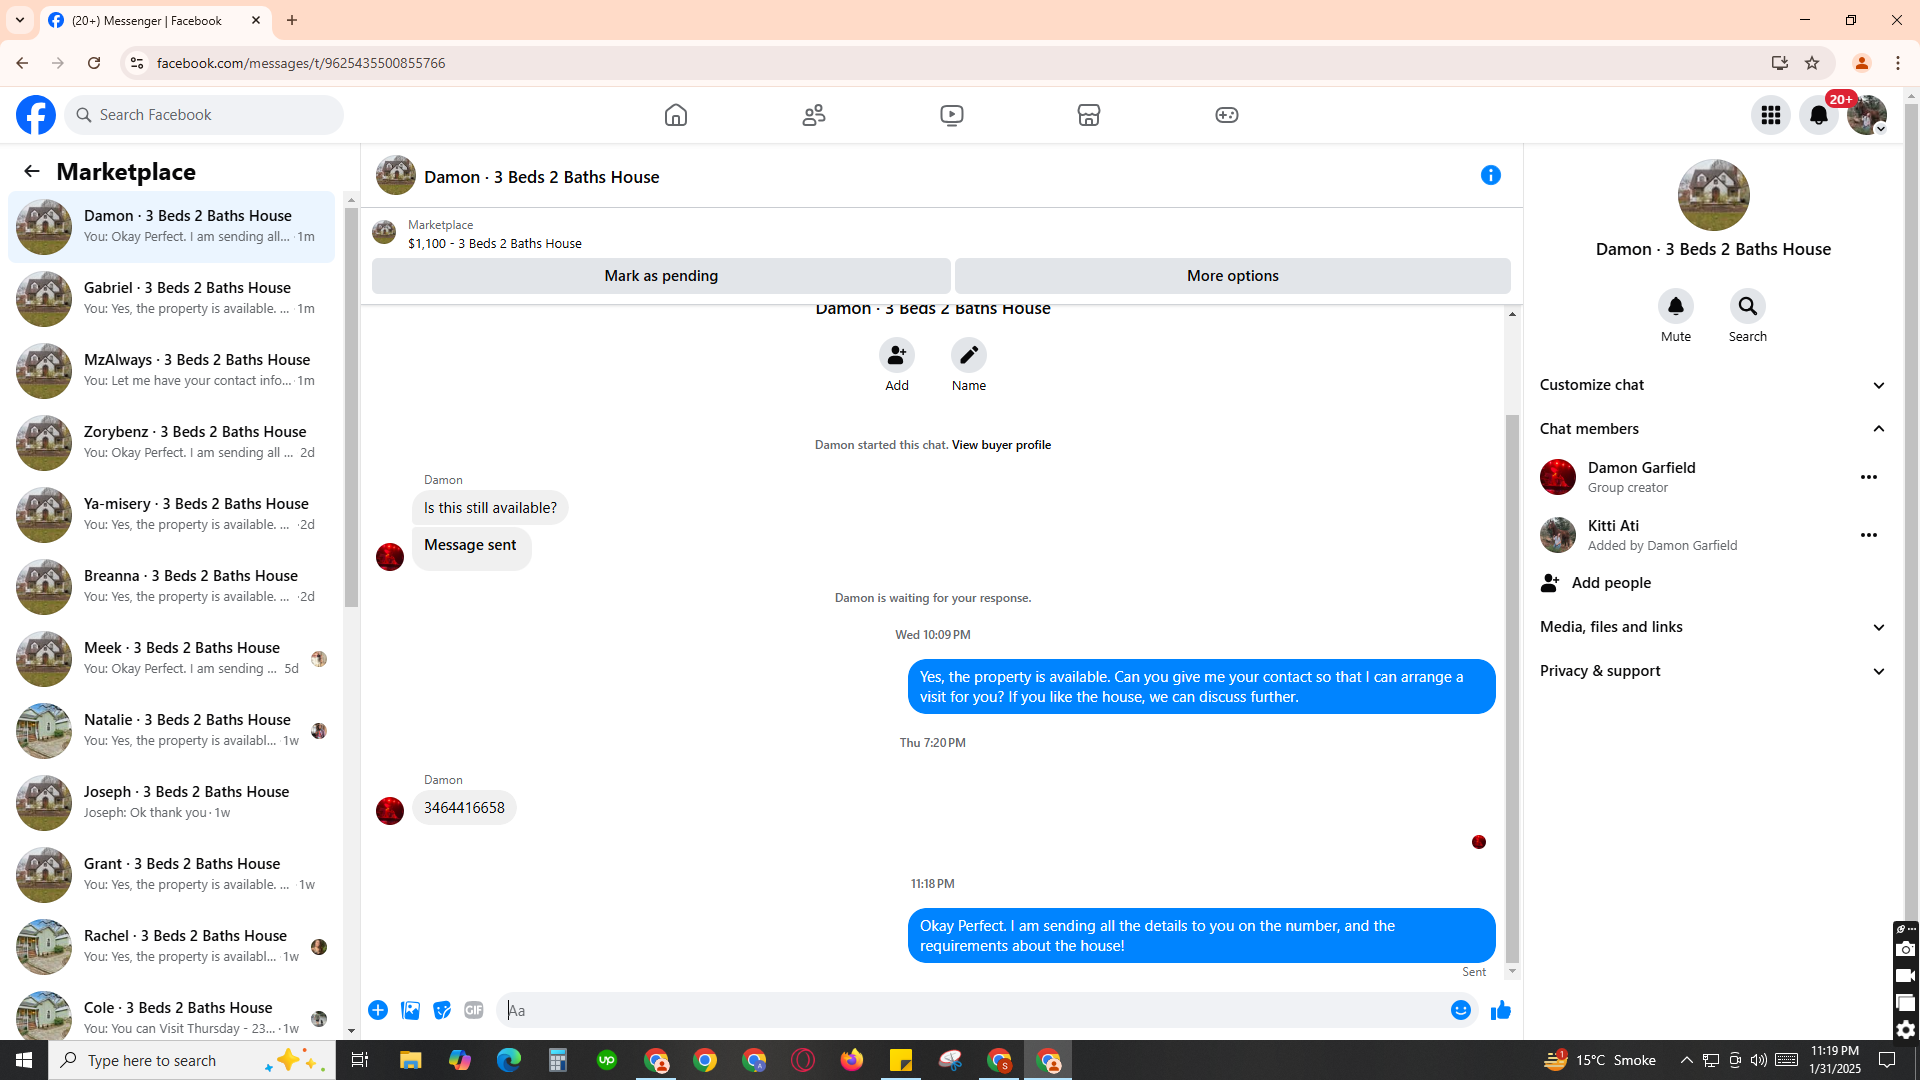Expand Customize chat section

point(1713,385)
